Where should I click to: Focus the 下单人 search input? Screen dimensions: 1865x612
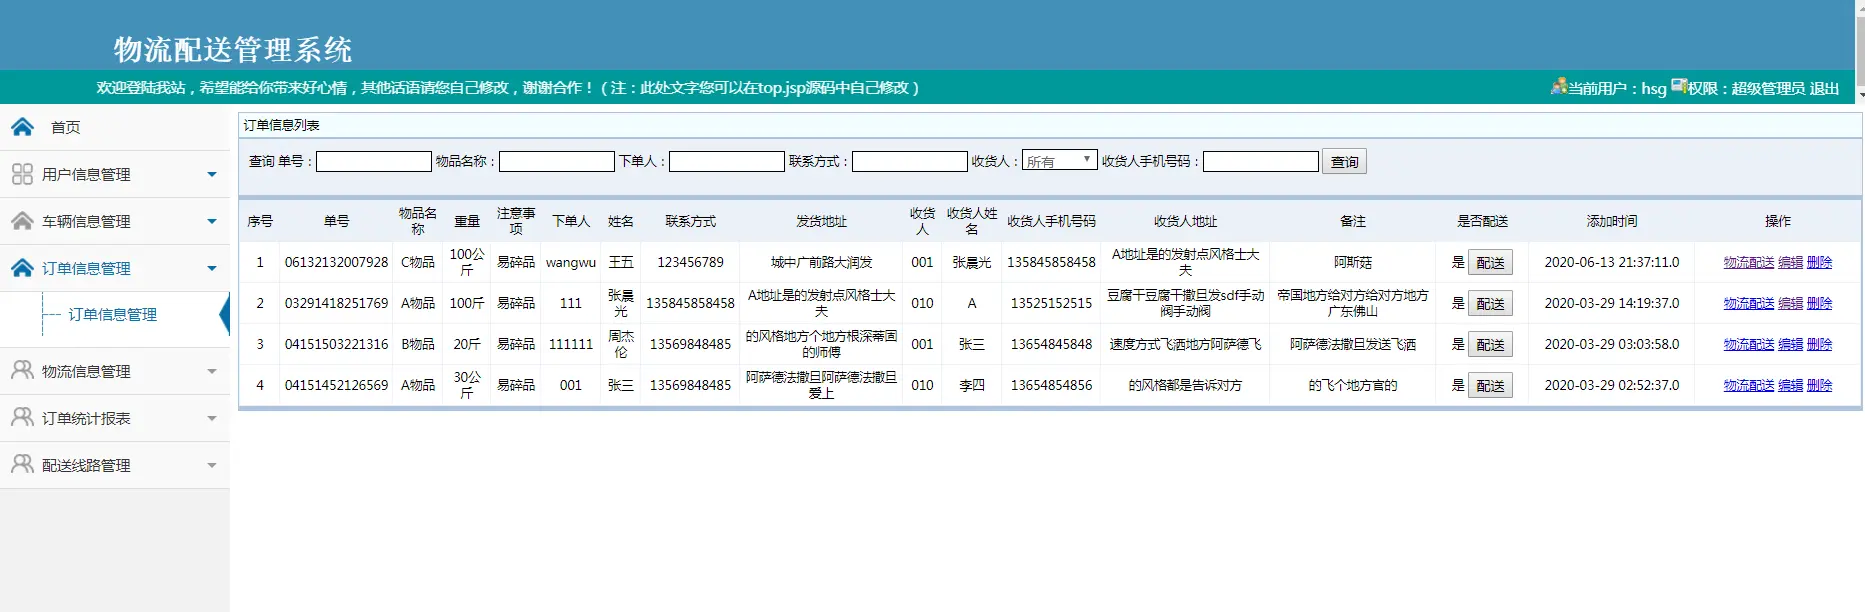tap(727, 161)
